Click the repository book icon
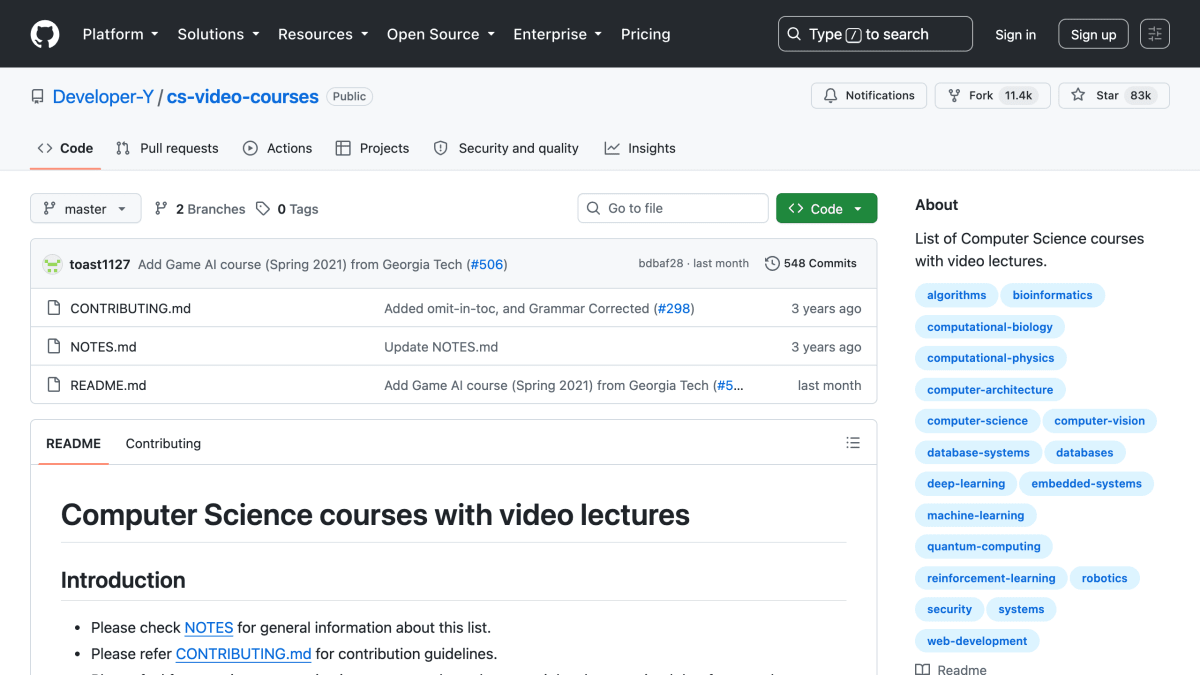 pyautogui.click(x=38, y=97)
